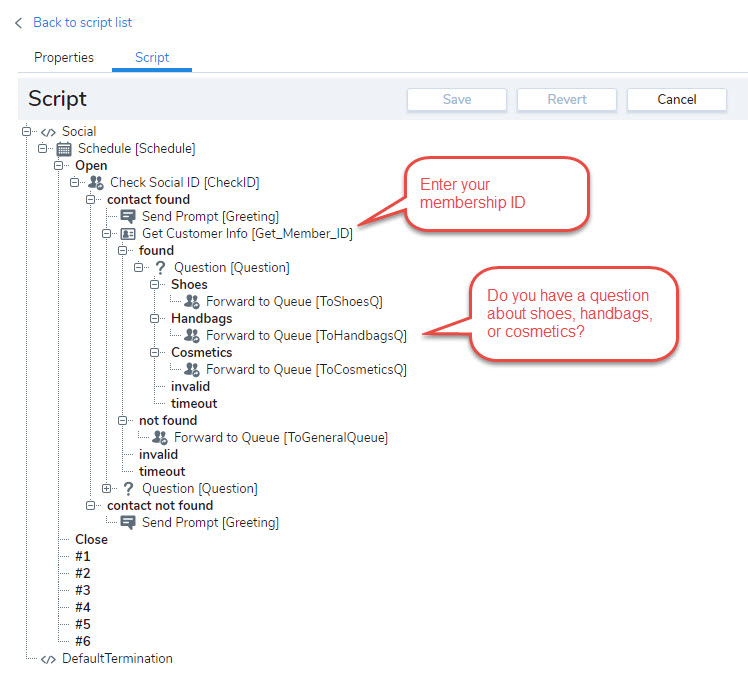Click the Save button

pos(457,99)
